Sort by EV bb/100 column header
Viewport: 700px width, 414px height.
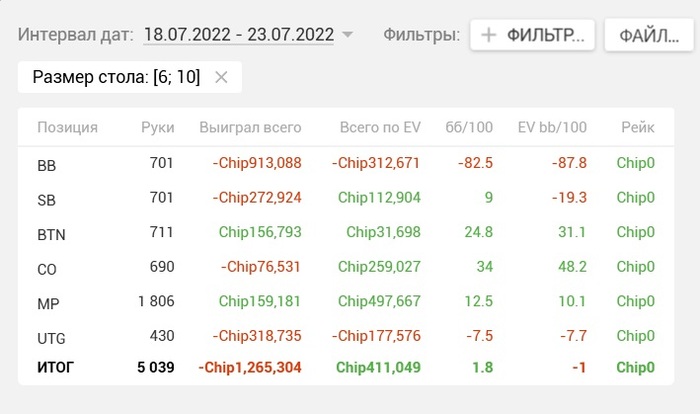point(552,128)
